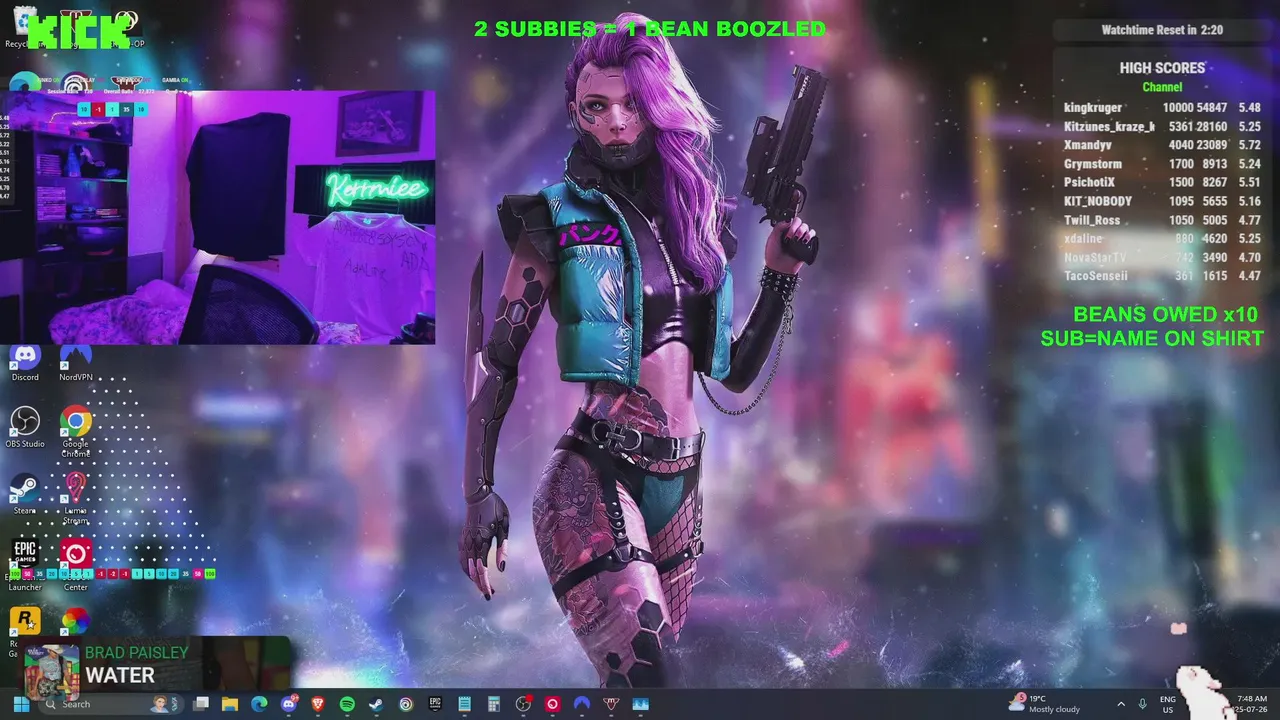This screenshot has width=1280, height=720.
Task: Select the OBS Studio desktop icon
Action: 25,427
